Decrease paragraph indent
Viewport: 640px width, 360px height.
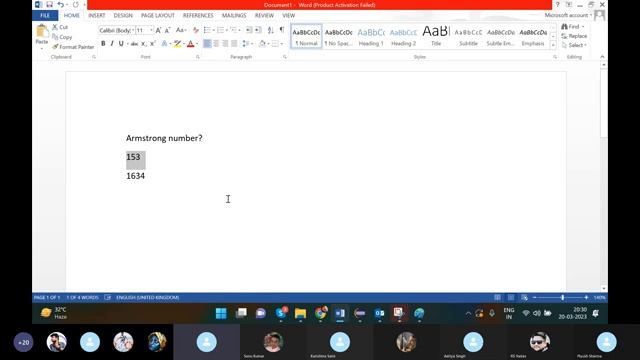(x=249, y=30)
